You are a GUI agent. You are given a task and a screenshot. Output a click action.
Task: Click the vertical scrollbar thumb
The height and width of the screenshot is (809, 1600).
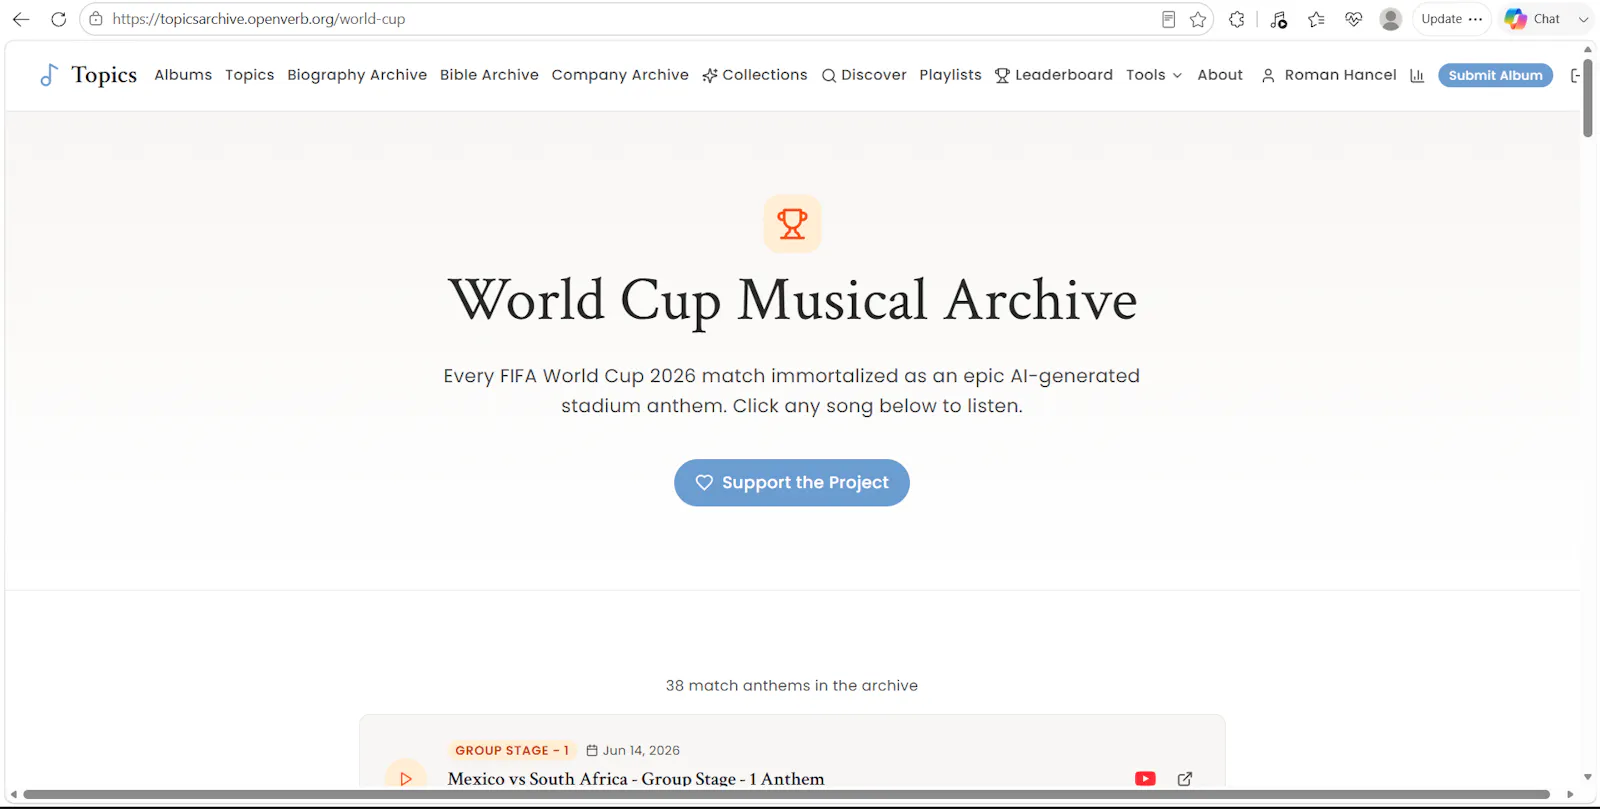click(x=1588, y=98)
